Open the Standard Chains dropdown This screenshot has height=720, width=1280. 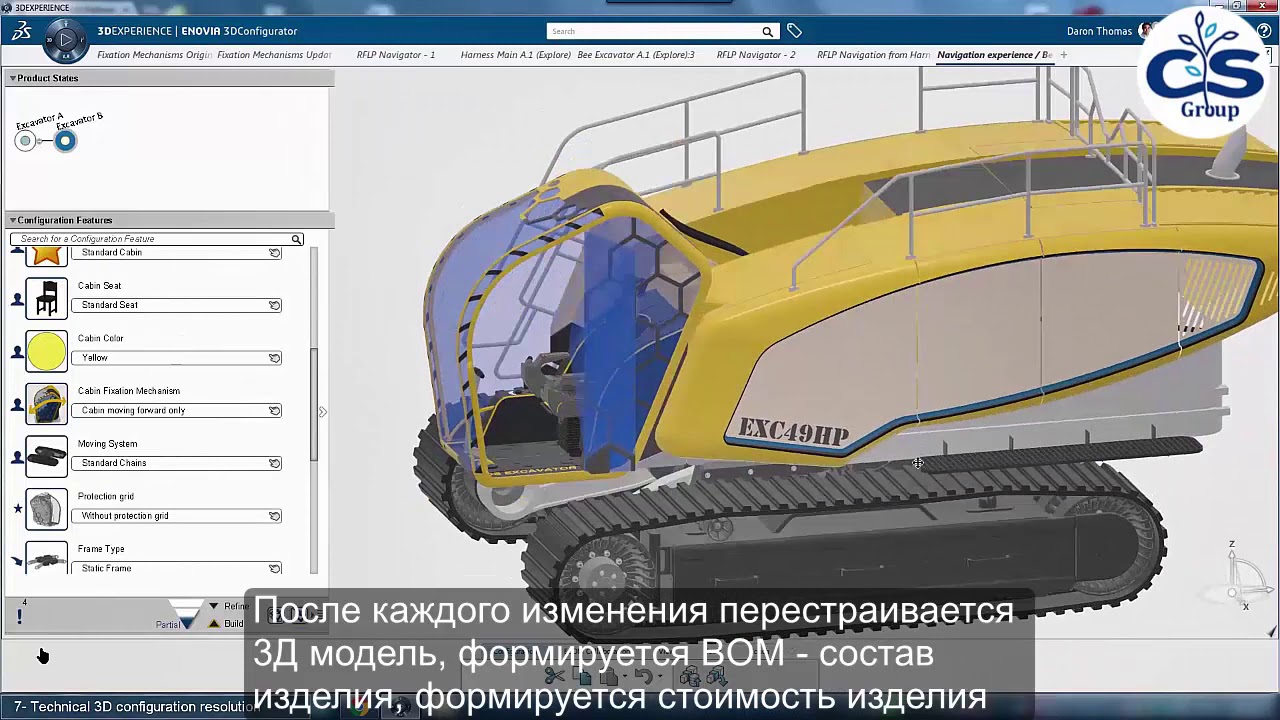coord(176,463)
